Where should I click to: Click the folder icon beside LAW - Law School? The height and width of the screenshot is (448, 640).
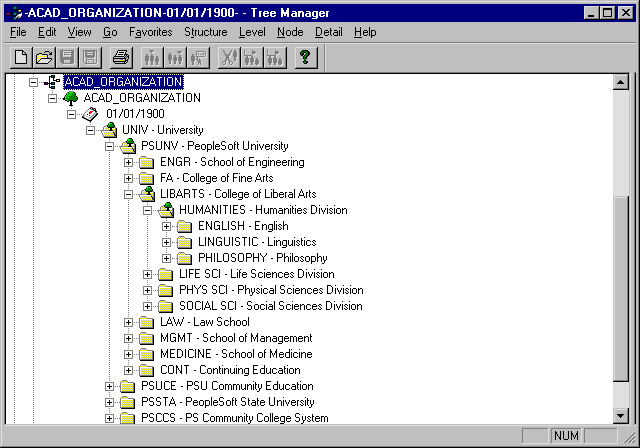pos(147,322)
